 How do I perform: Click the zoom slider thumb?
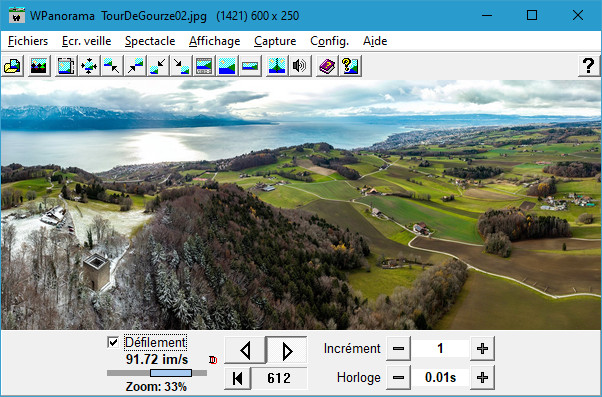(171, 373)
